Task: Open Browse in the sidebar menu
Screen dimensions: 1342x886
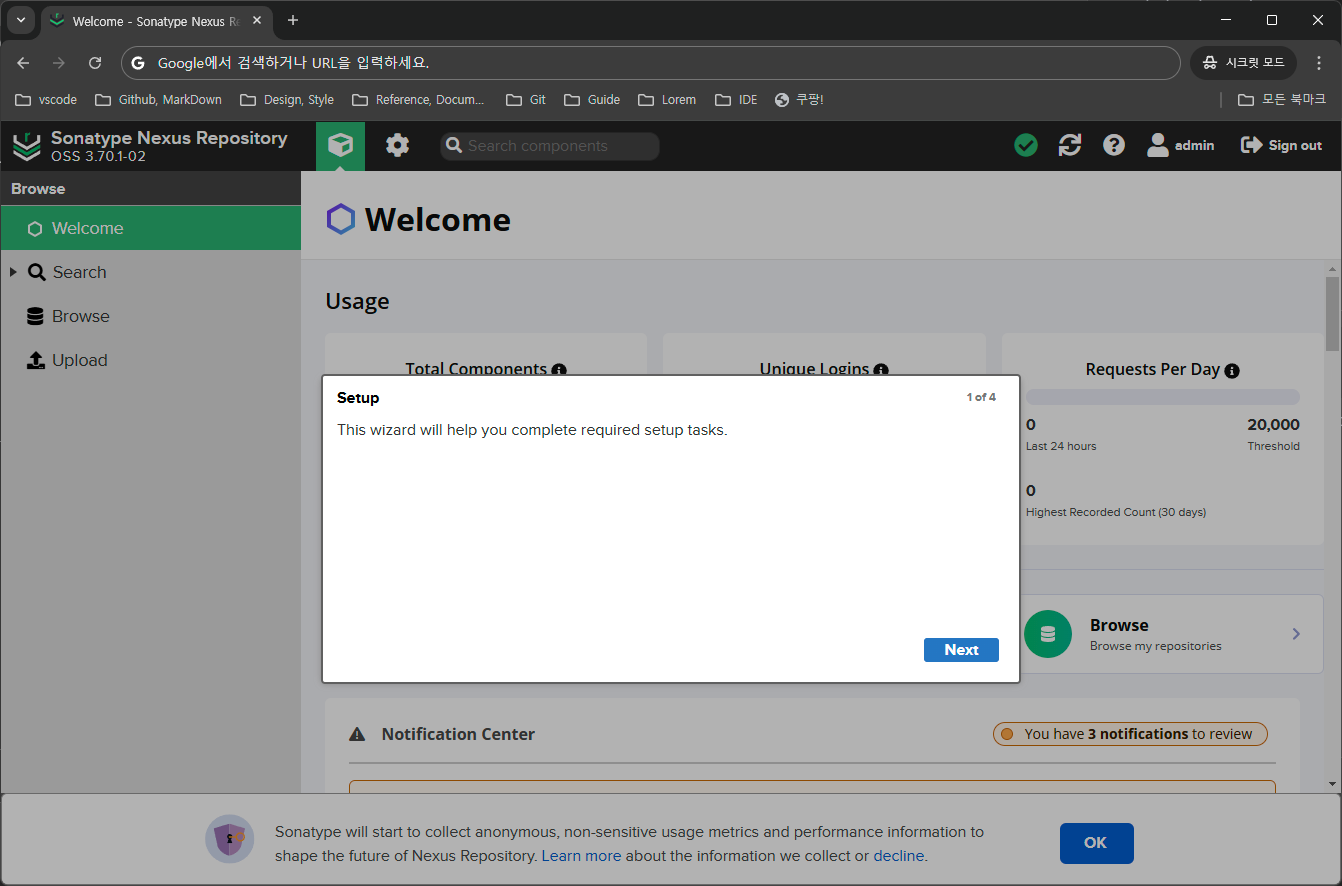Action: pos(151,316)
